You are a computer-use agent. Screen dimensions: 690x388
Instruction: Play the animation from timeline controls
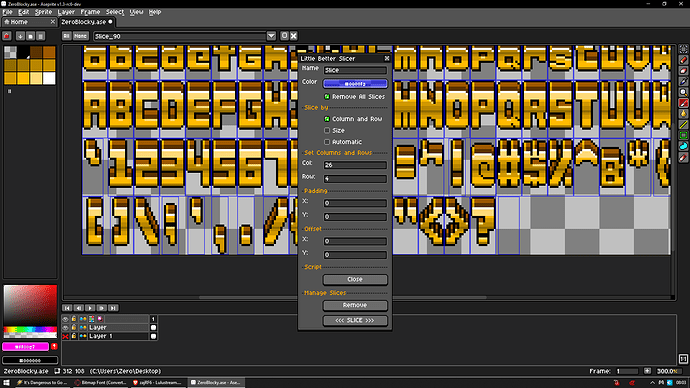(90, 308)
